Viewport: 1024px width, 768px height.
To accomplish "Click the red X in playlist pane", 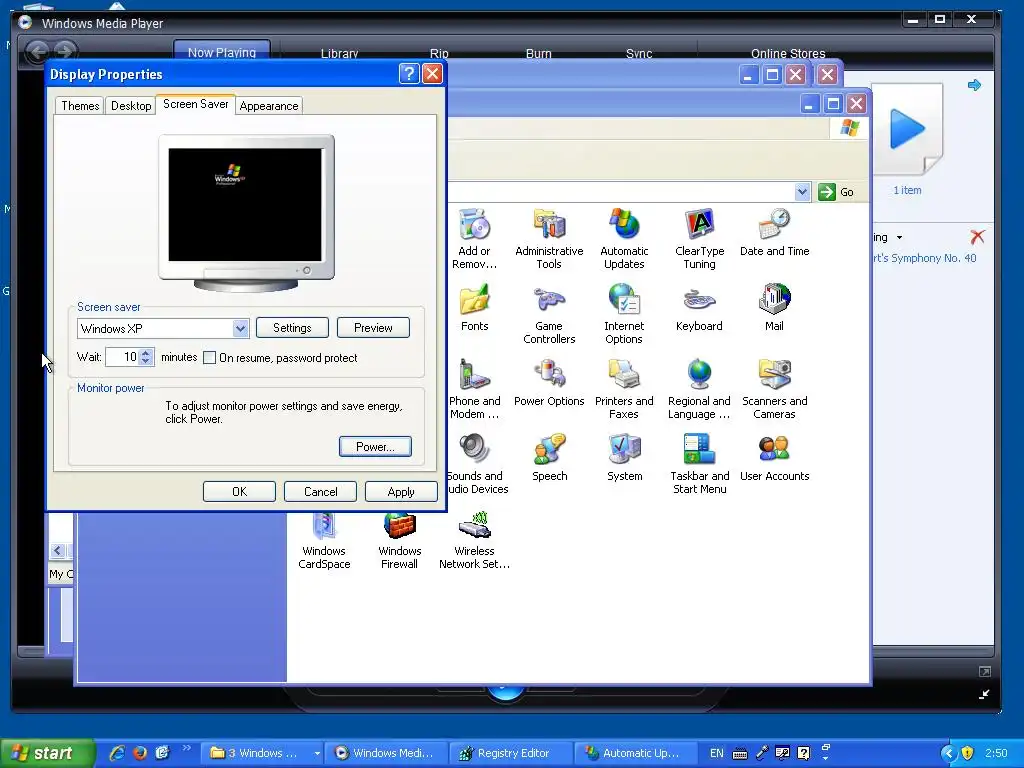I will click(x=978, y=236).
